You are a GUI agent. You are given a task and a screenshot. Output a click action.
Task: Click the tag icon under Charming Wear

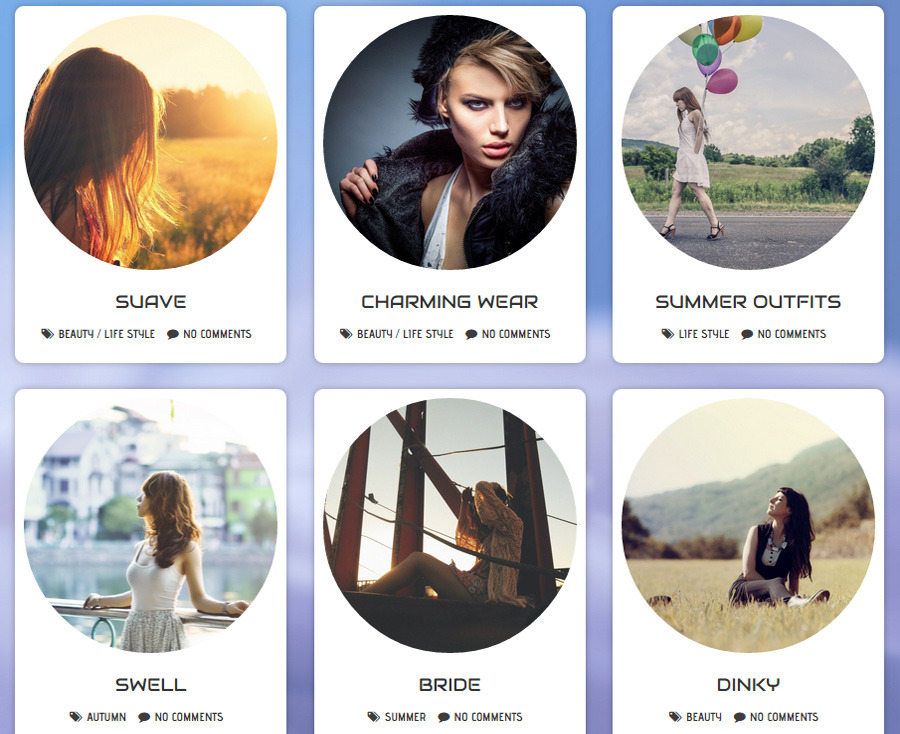pos(346,334)
